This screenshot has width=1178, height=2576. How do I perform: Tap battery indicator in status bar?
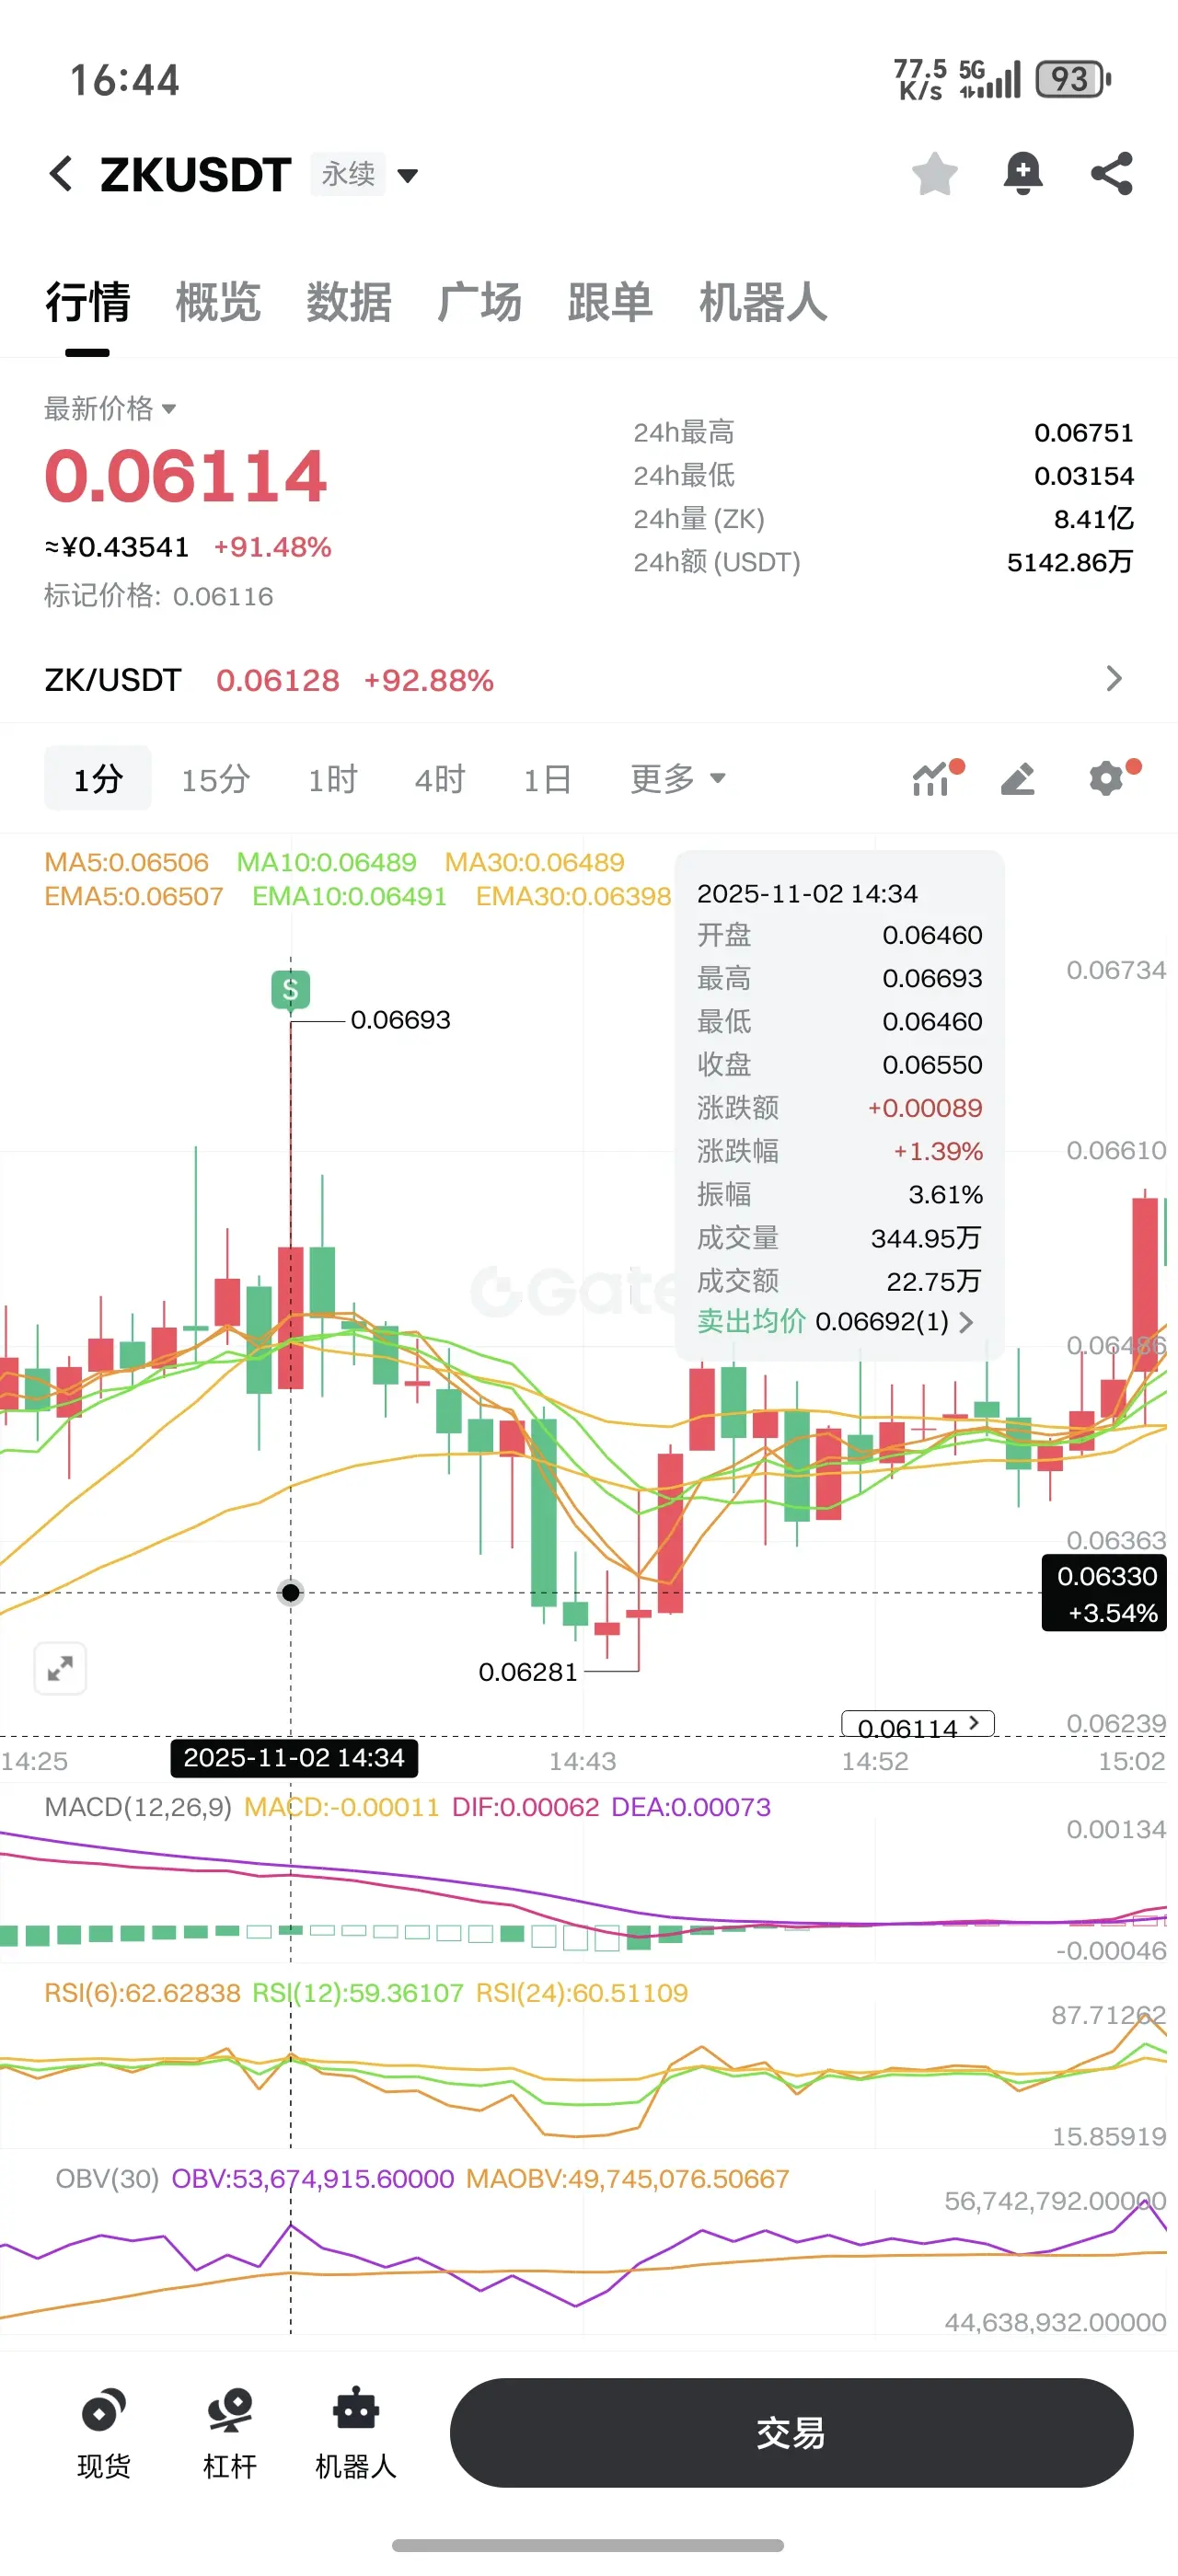[1073, 79]
